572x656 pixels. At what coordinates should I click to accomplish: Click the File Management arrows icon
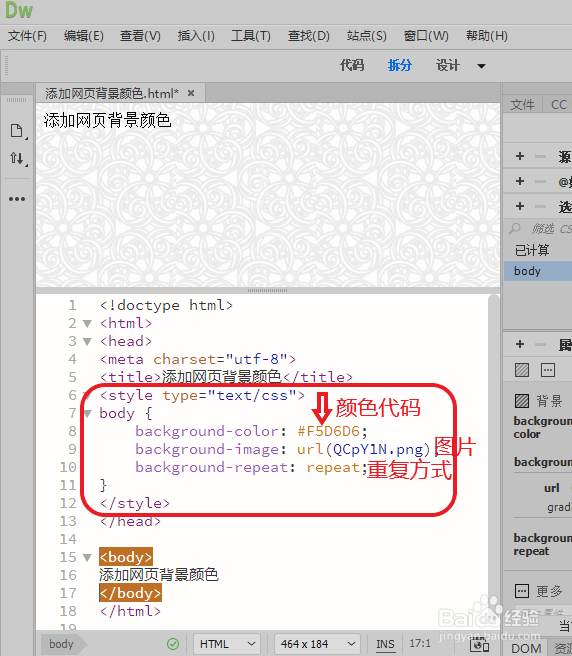[x=17, y=158]
